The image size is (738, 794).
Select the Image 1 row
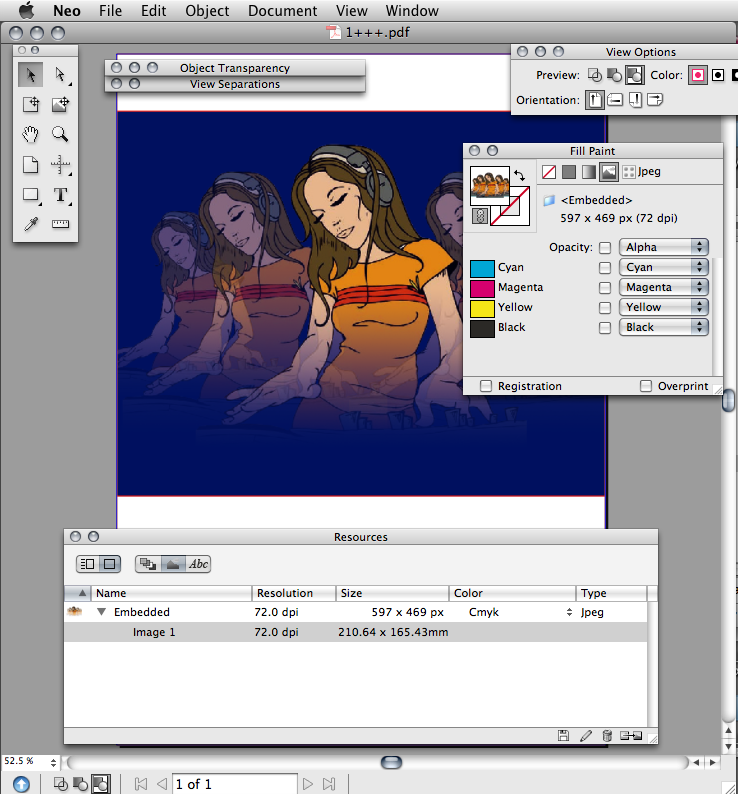pyautogui.click(x=356, y=632)
